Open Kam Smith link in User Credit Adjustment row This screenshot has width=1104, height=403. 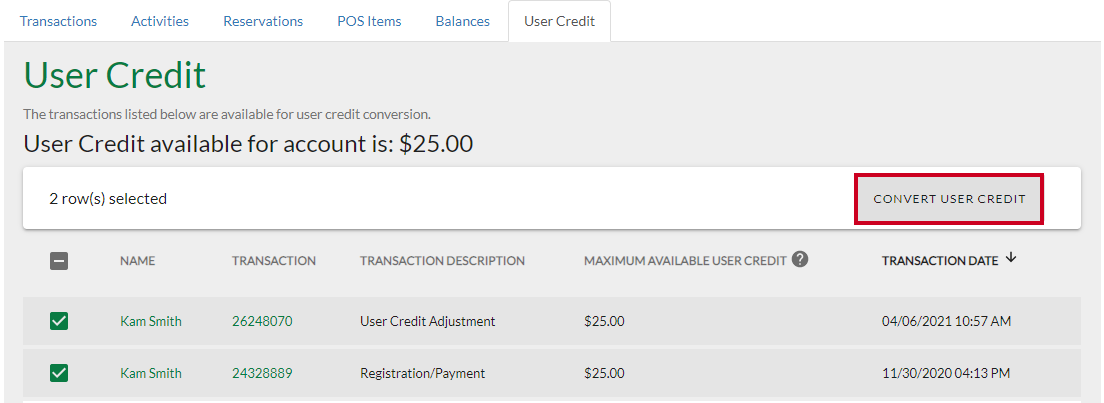click(x=151, y=321)
